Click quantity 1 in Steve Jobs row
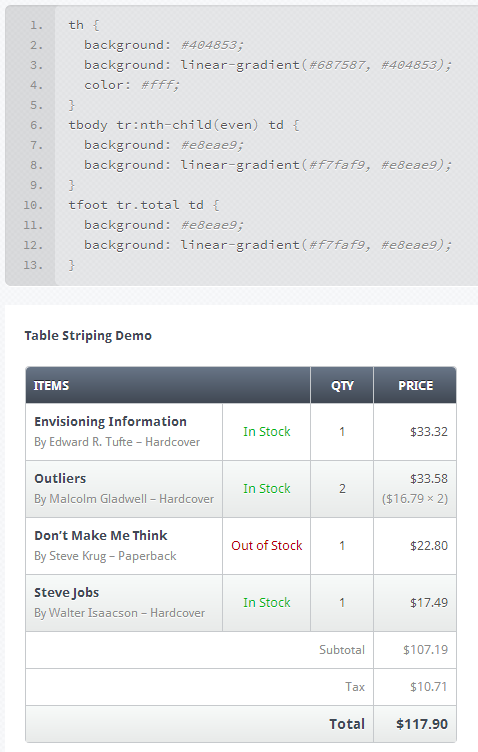 click(342, 603)
